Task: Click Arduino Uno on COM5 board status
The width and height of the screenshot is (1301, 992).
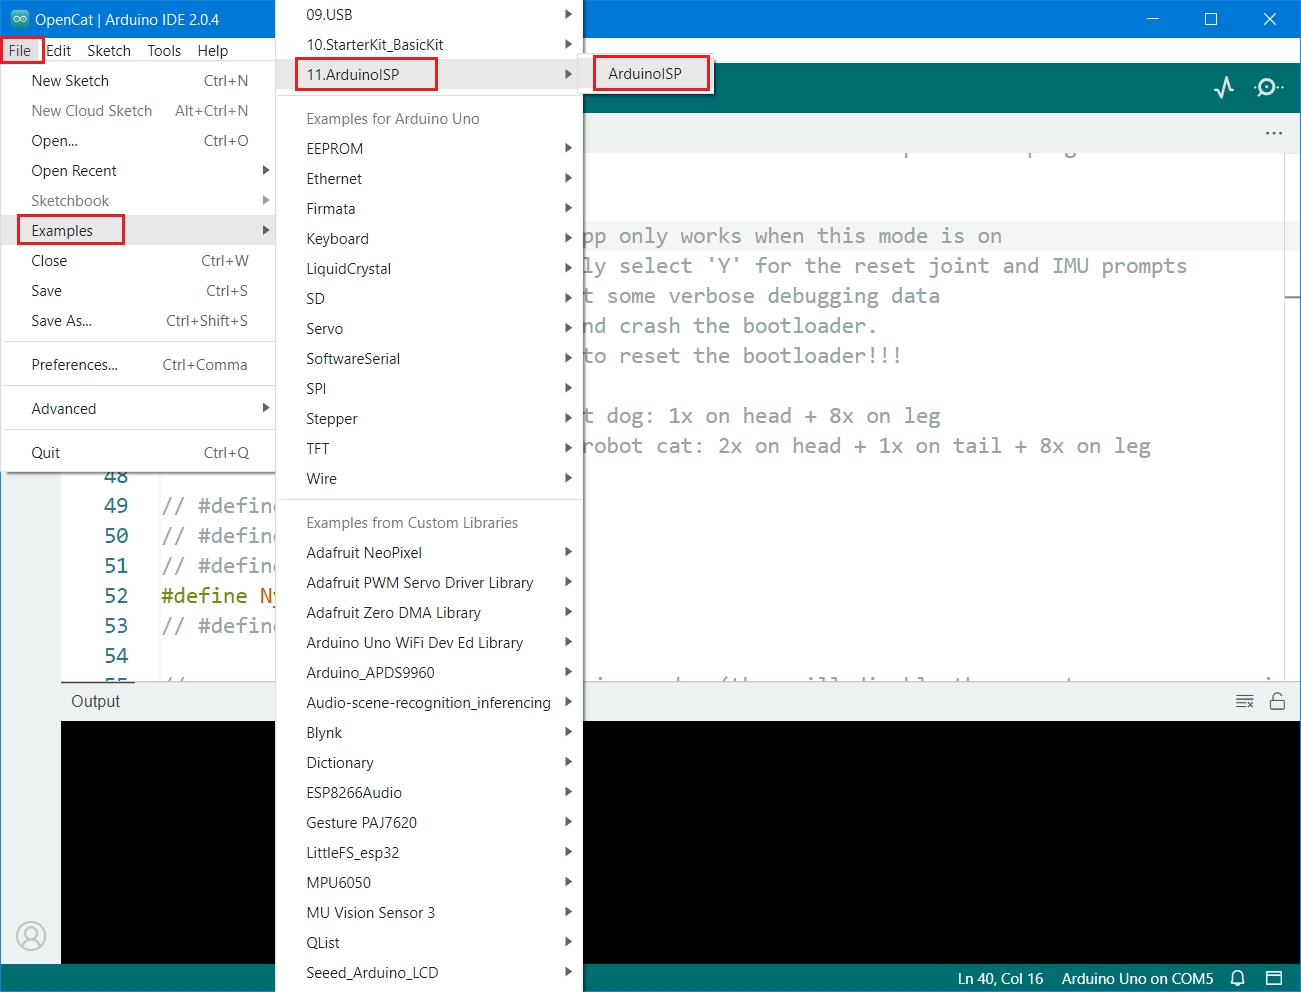Action: (1137, 978)
